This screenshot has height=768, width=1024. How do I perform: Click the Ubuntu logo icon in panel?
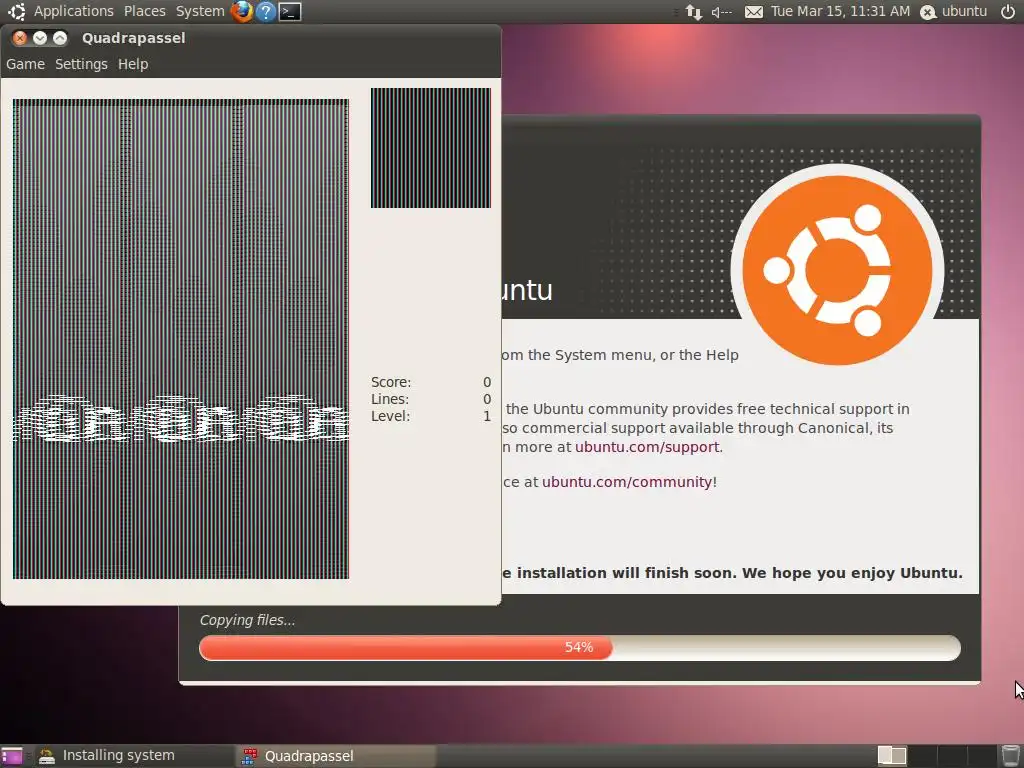[x=16, y=11]
